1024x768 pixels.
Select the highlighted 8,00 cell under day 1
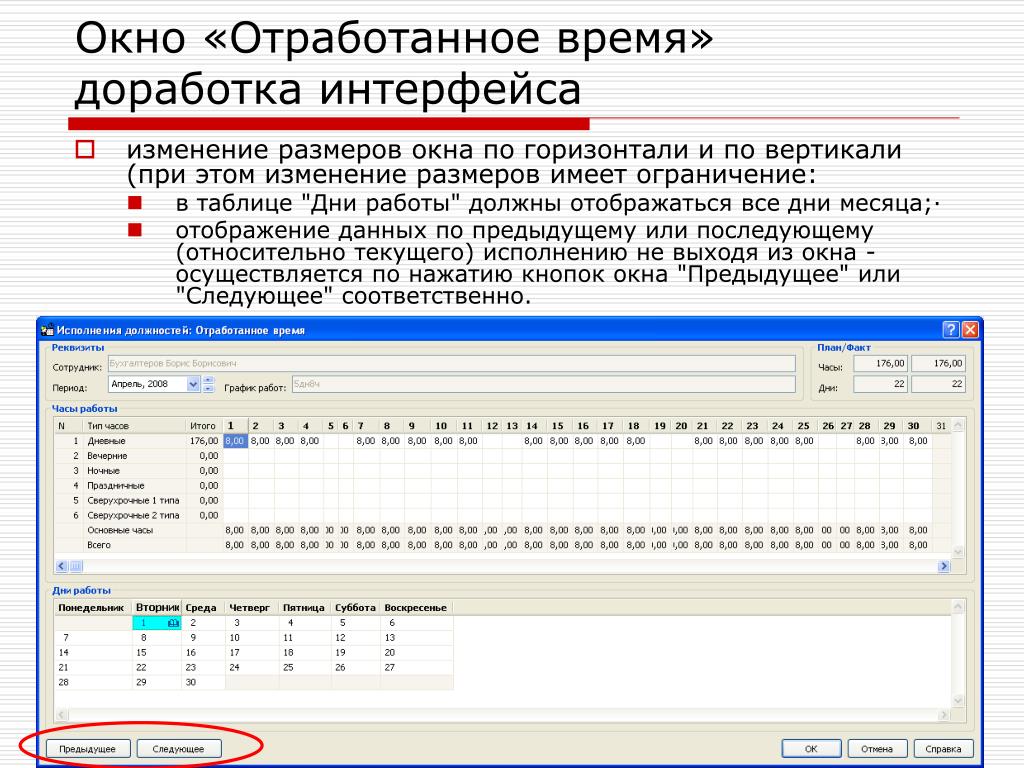(235, 441)
